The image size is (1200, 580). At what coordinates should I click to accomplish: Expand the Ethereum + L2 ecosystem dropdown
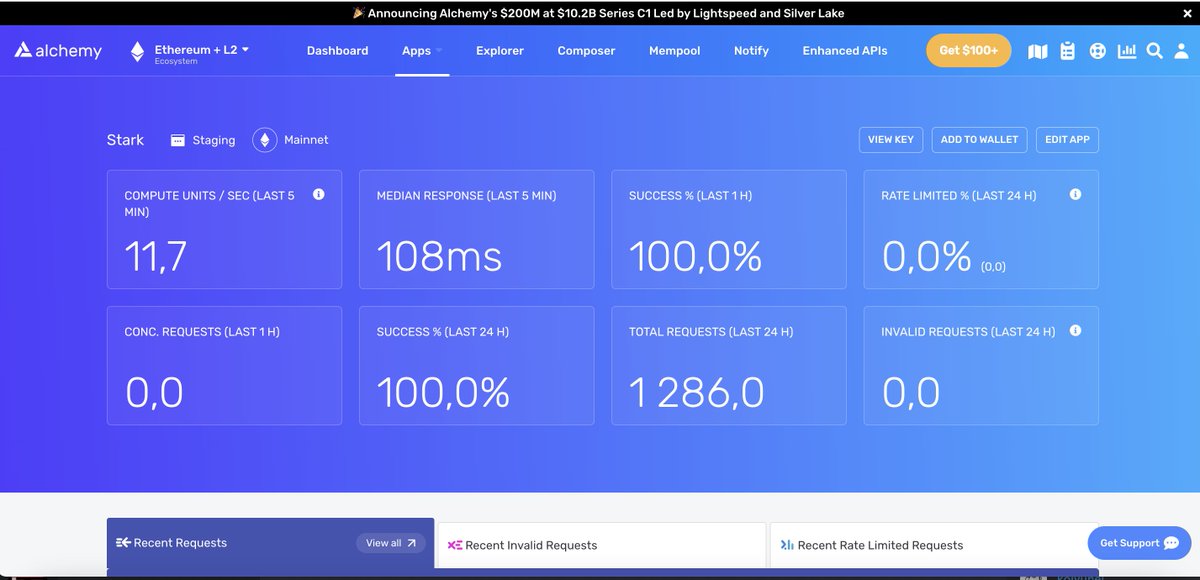click(190, 52)
